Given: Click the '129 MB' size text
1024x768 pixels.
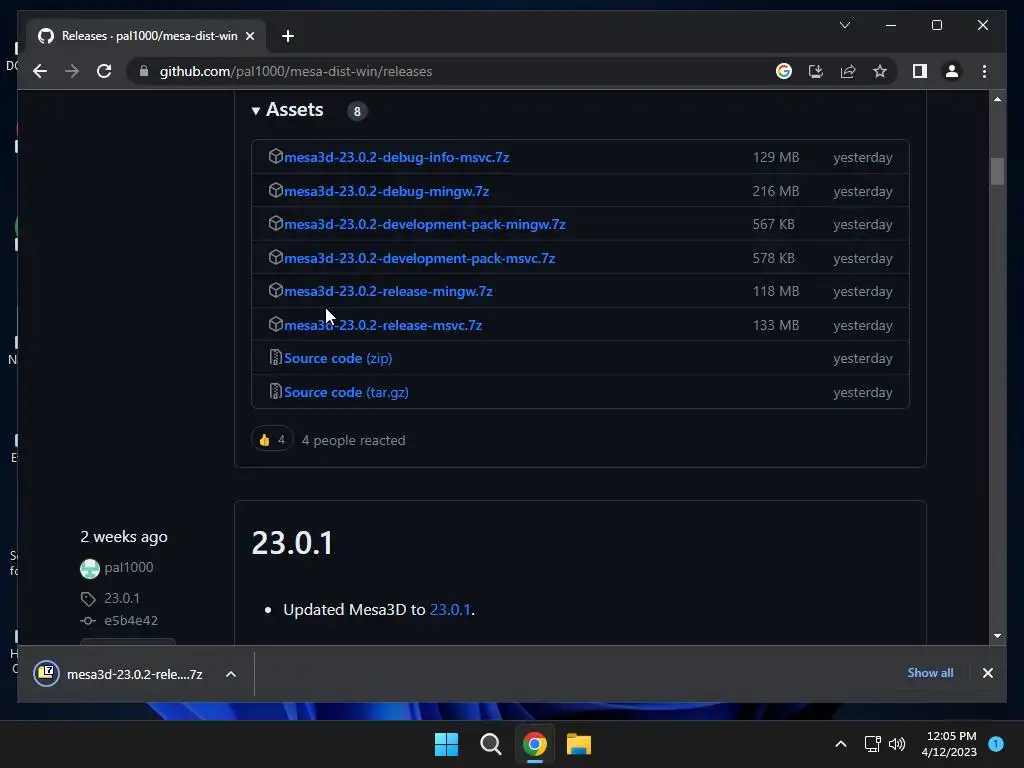Looking at the screenshot, I should pyautogui.click(x=775, y=157).
